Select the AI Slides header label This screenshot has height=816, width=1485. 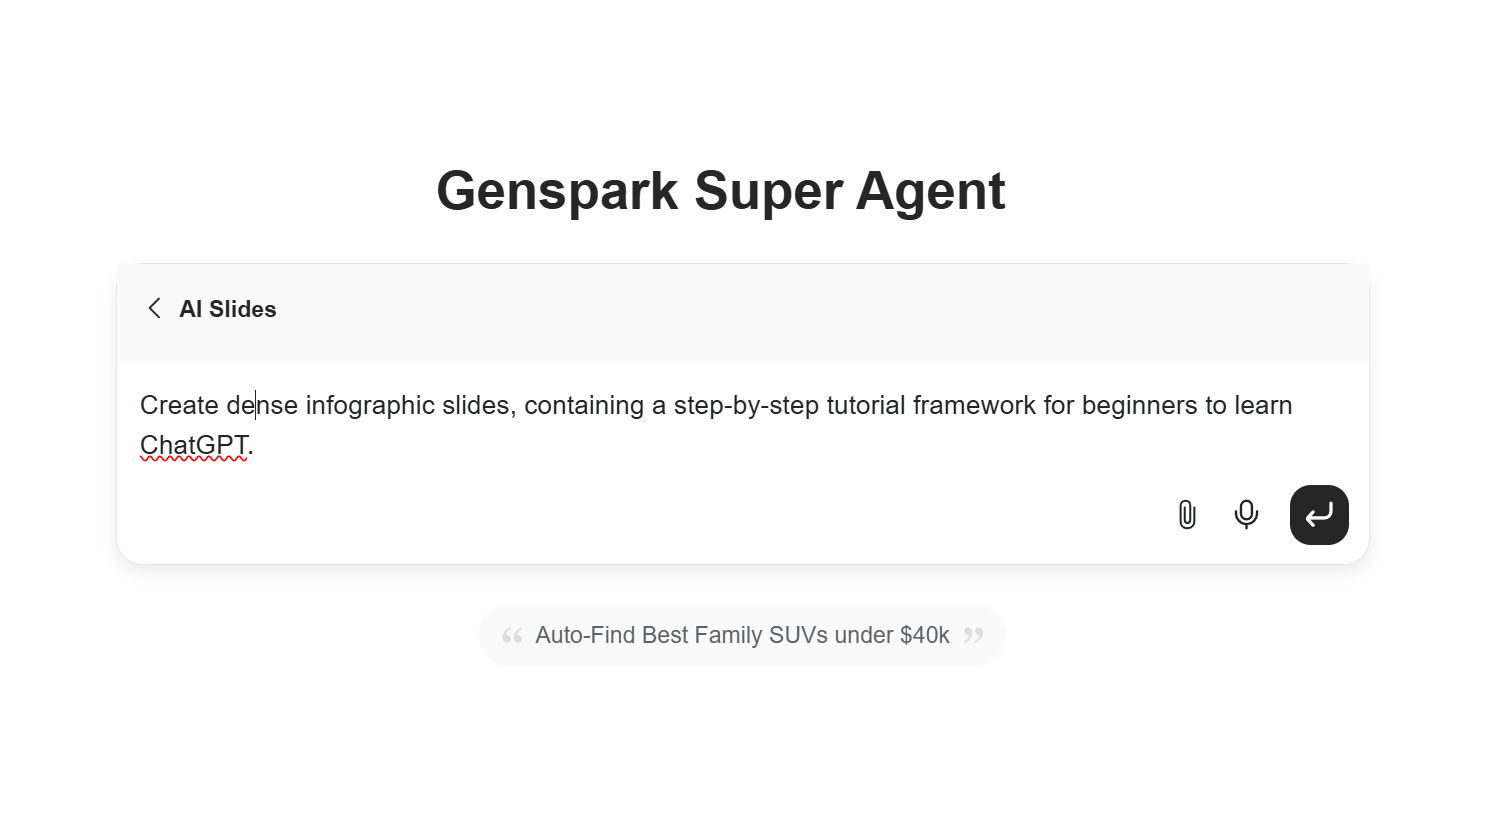[228, 308]
